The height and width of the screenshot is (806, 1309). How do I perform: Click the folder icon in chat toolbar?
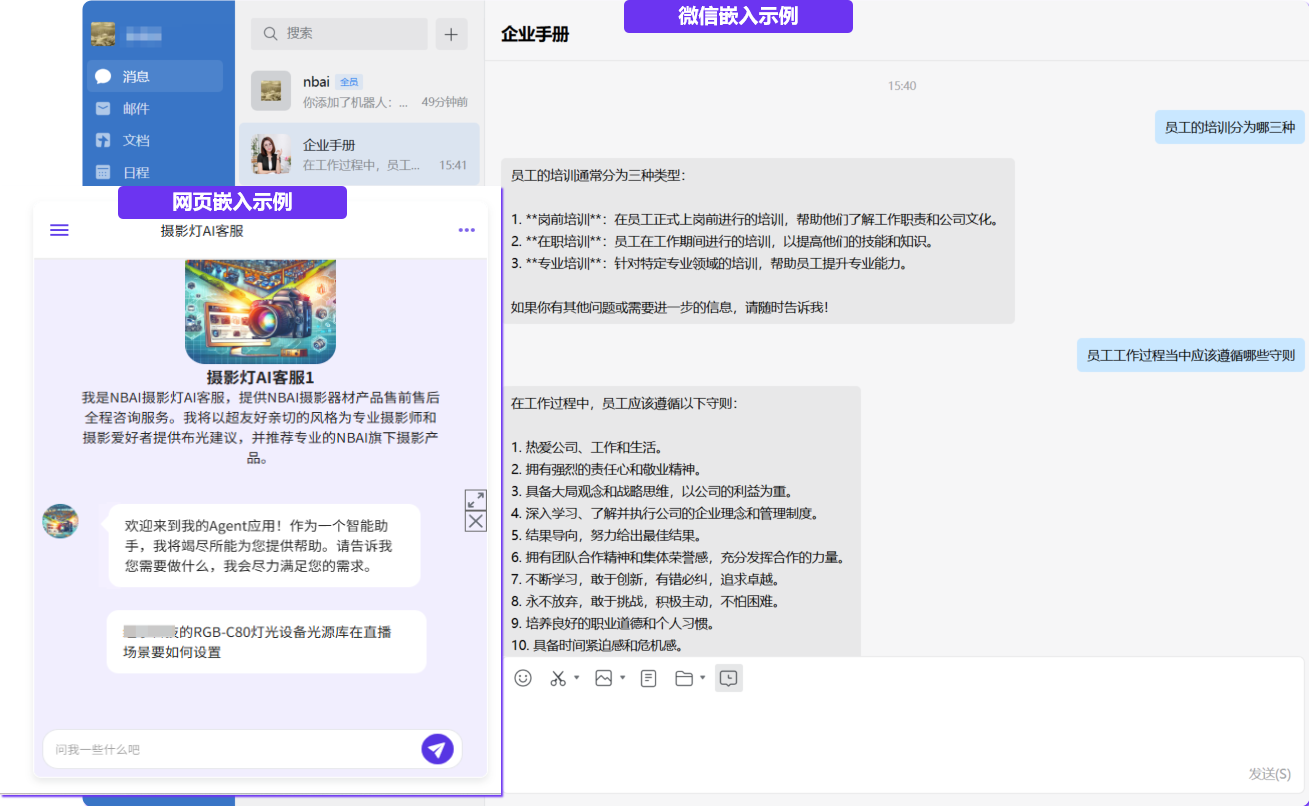click(684, 678)
